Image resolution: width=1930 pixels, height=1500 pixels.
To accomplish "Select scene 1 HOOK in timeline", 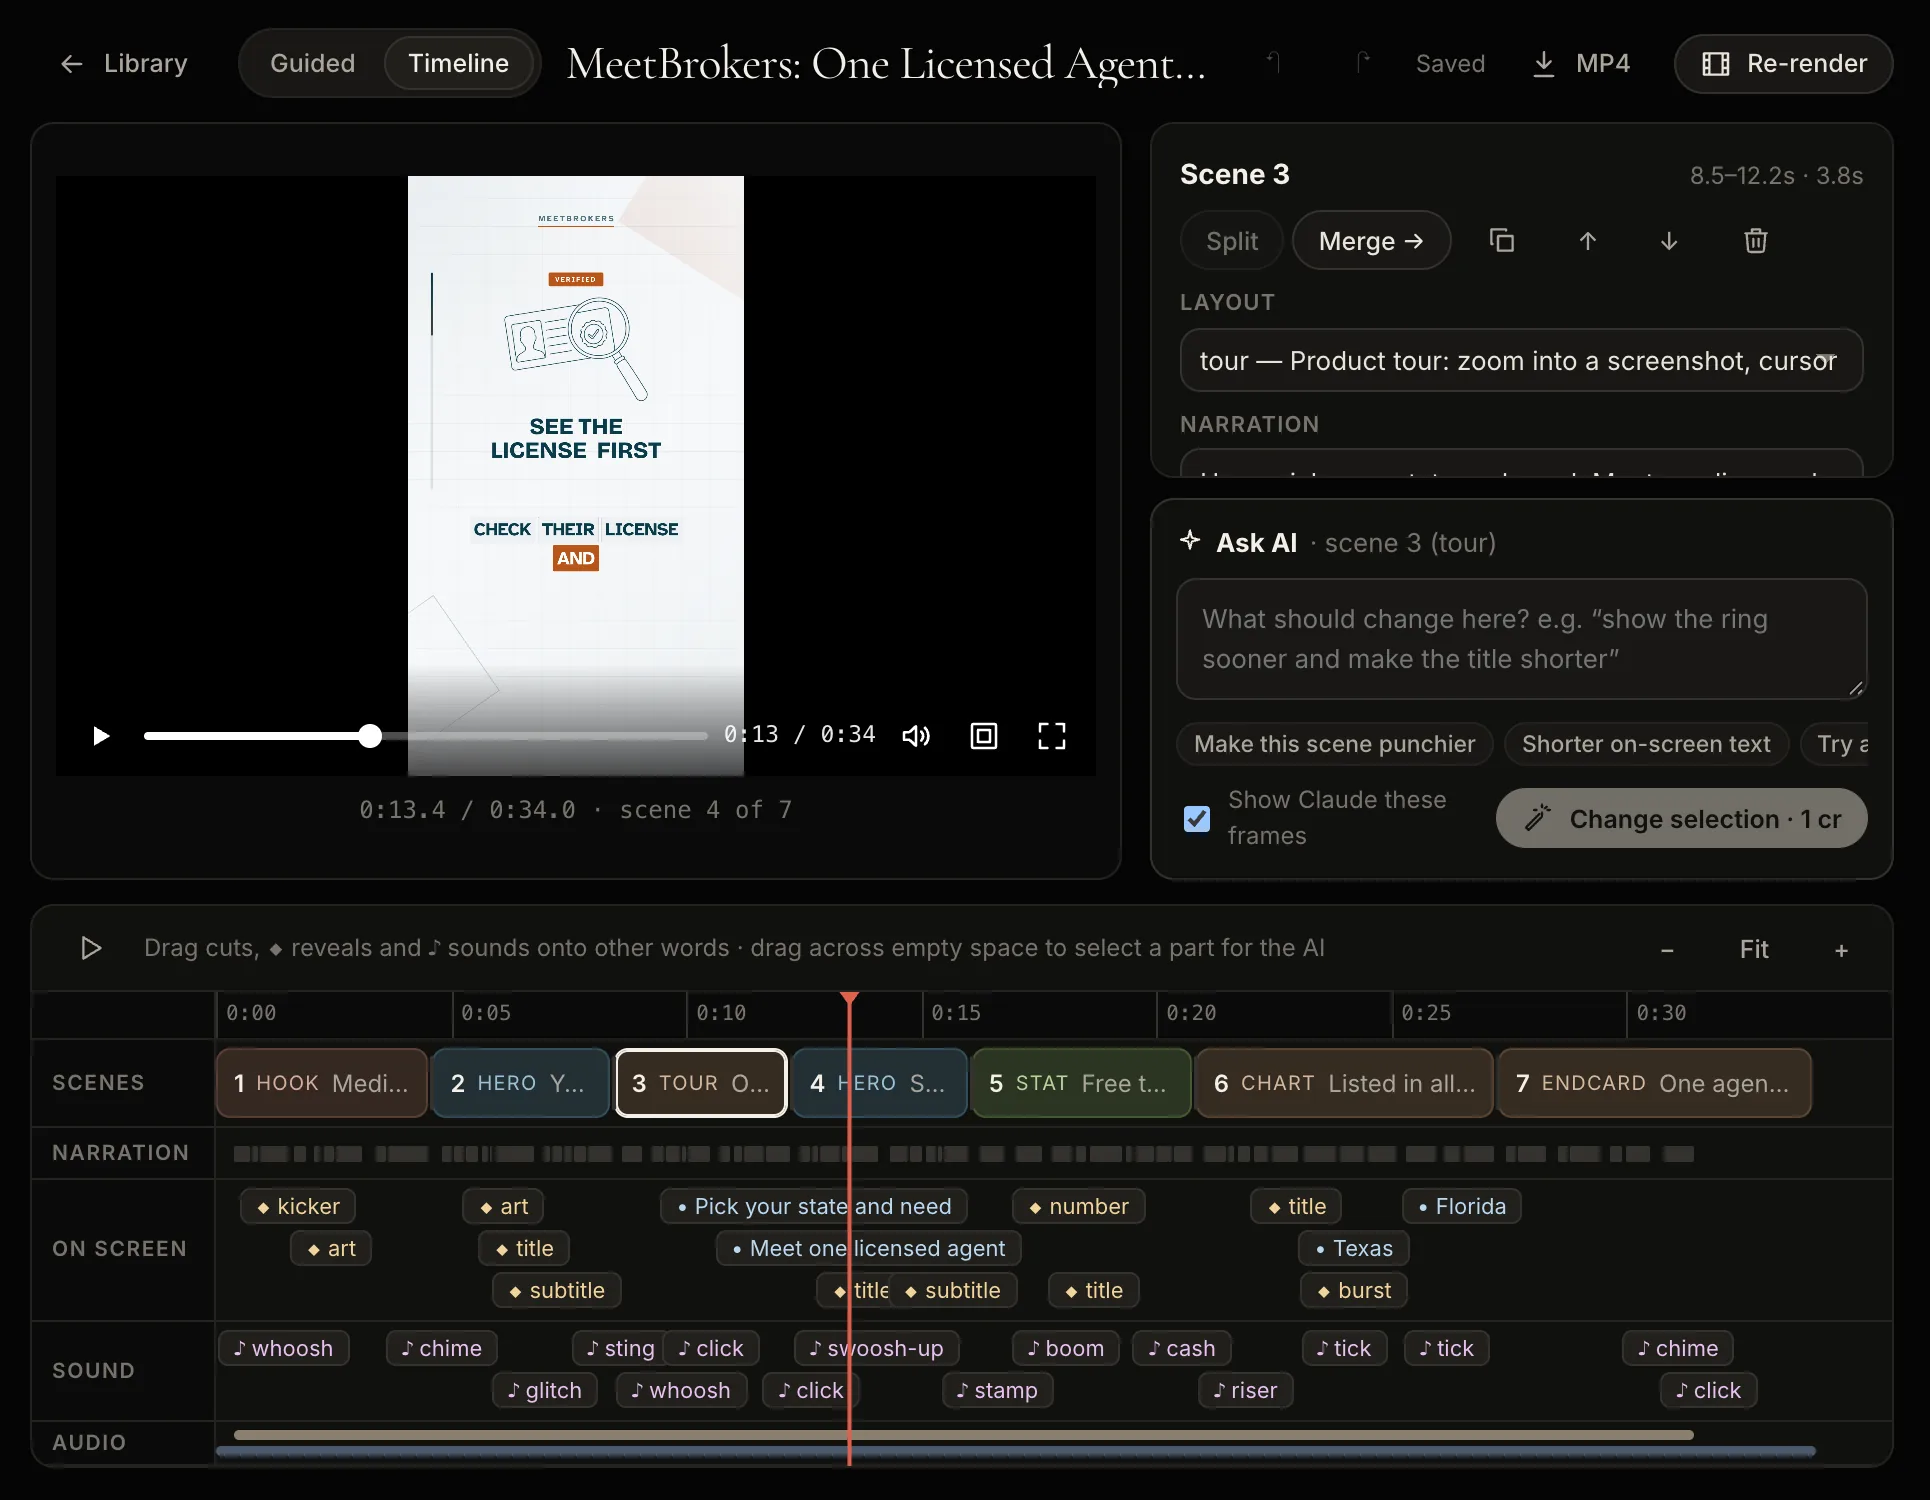I will 322,1083.
